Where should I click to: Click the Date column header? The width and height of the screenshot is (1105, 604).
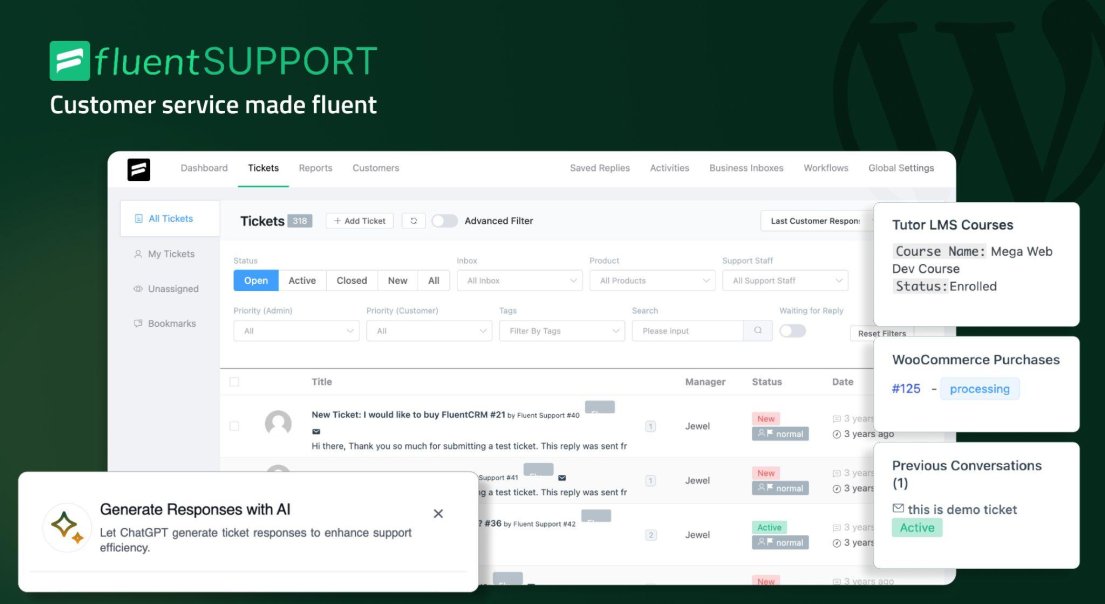pyautogui.click(x=843, y=382)
